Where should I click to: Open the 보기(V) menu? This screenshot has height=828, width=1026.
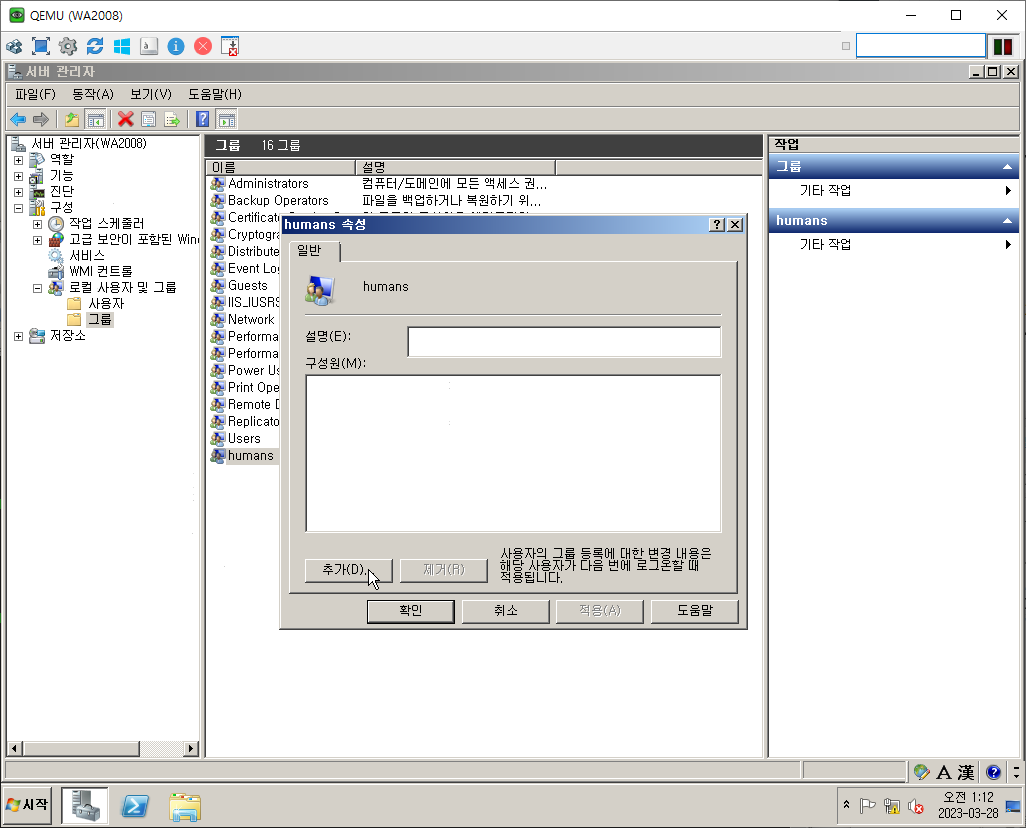click(x=151, y=94)
